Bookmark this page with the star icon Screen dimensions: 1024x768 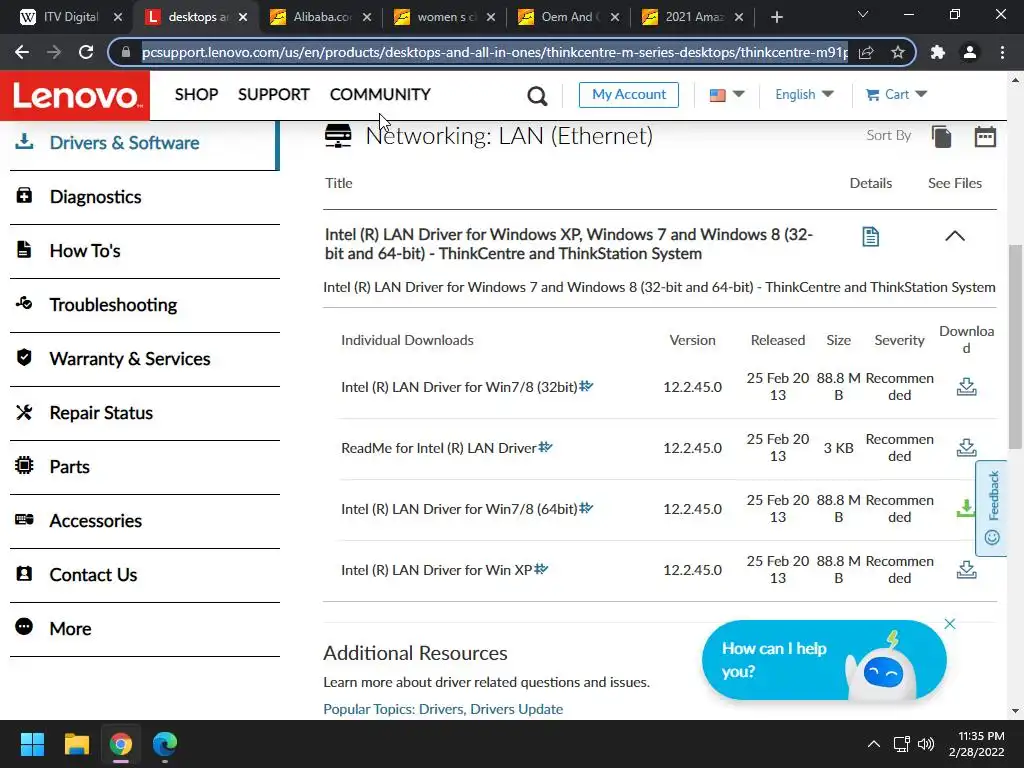898,52
